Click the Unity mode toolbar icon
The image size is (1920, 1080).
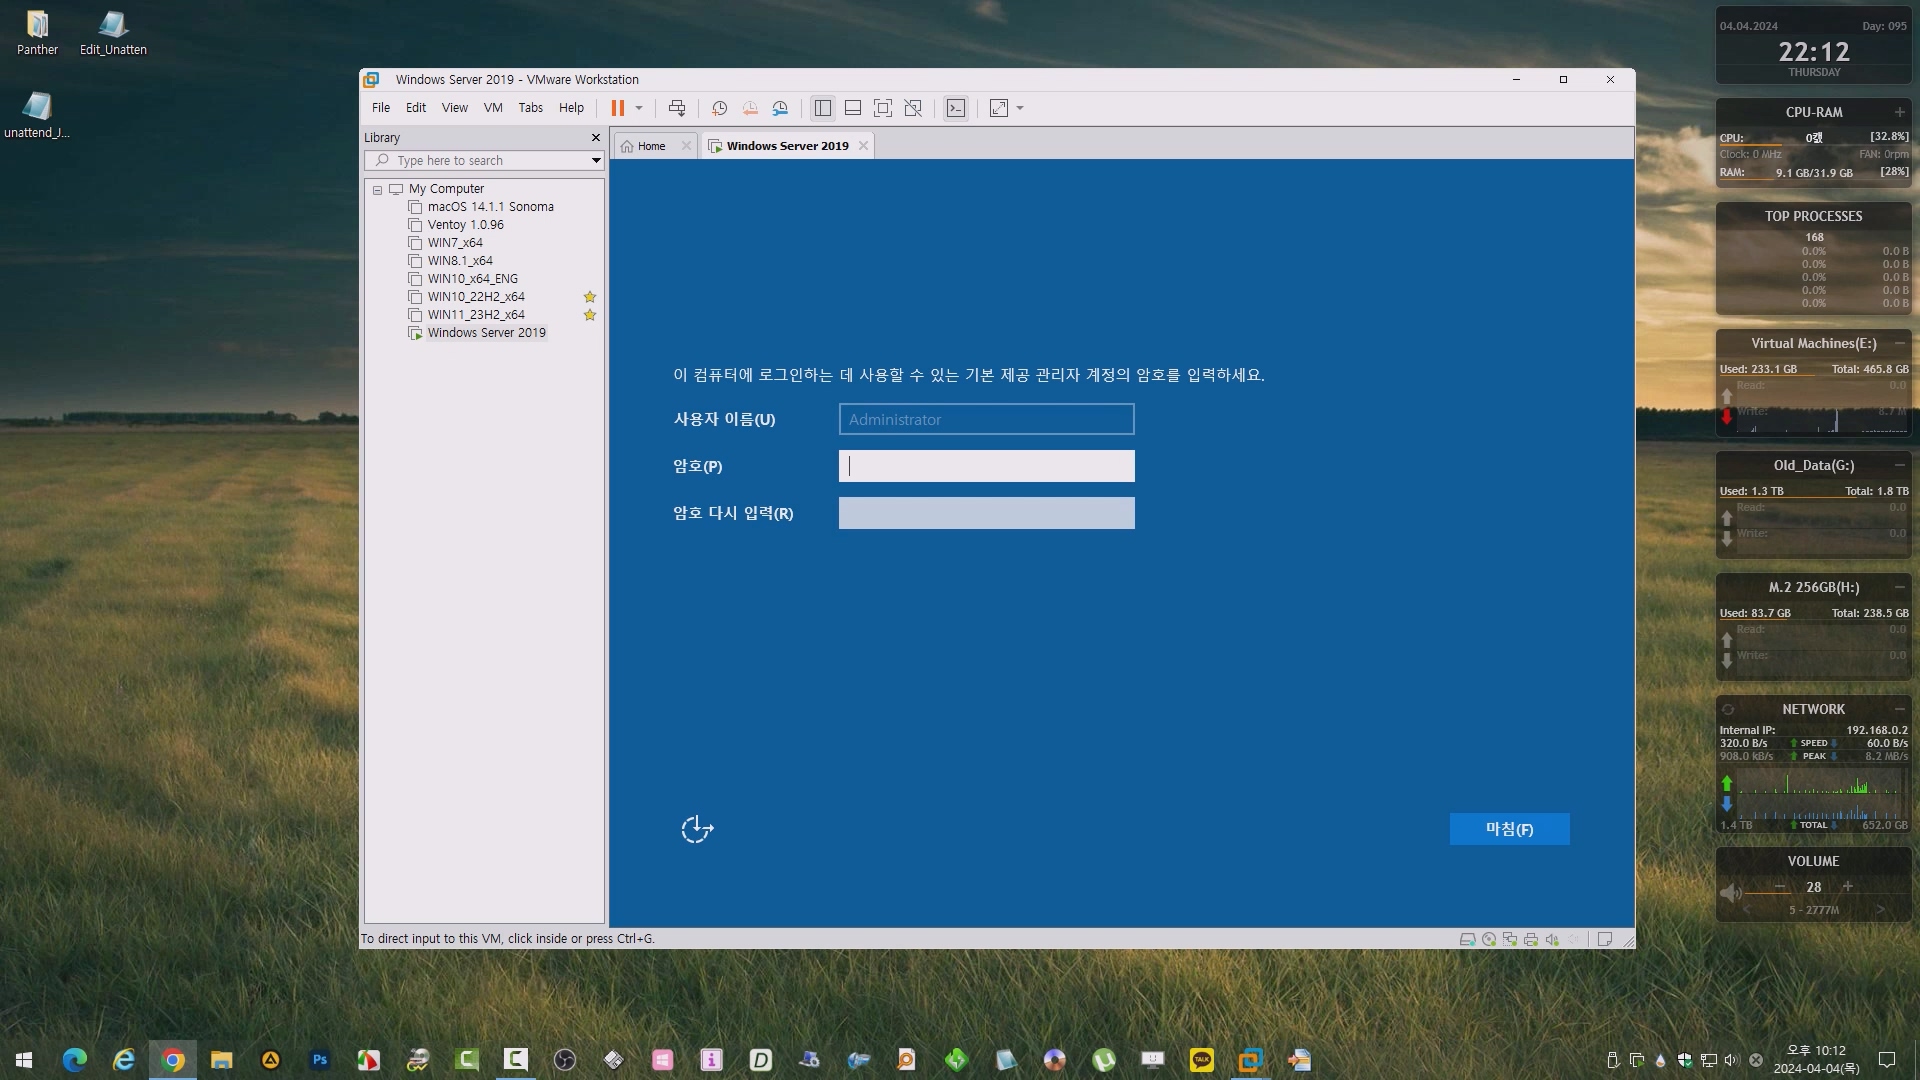[x=913, y=108]
